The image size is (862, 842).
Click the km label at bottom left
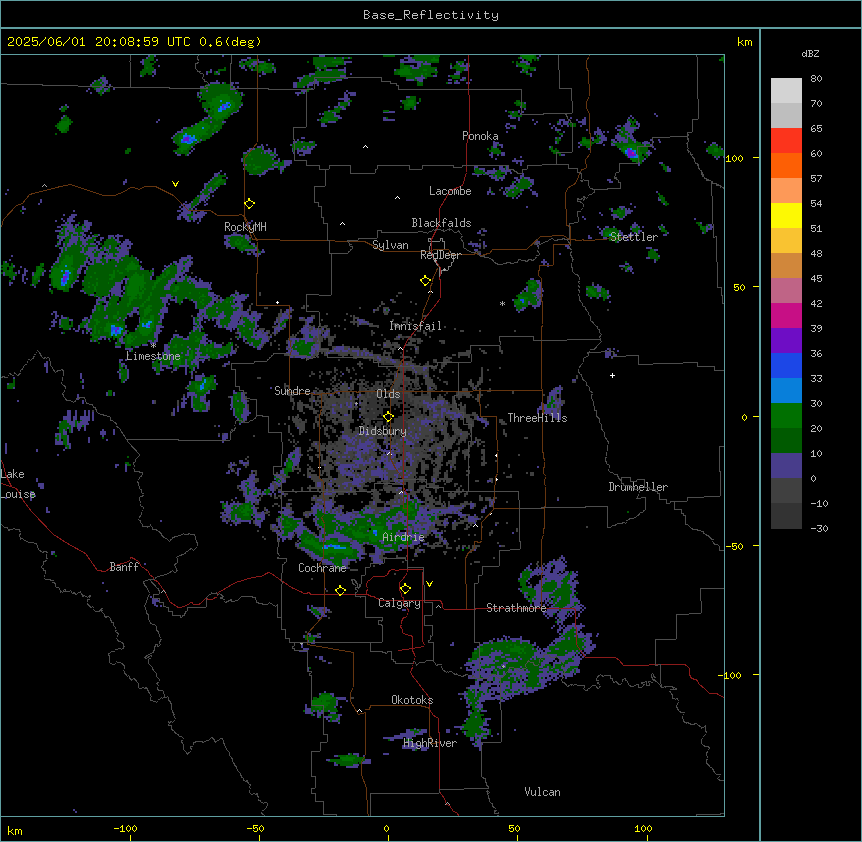pos(15,831)
